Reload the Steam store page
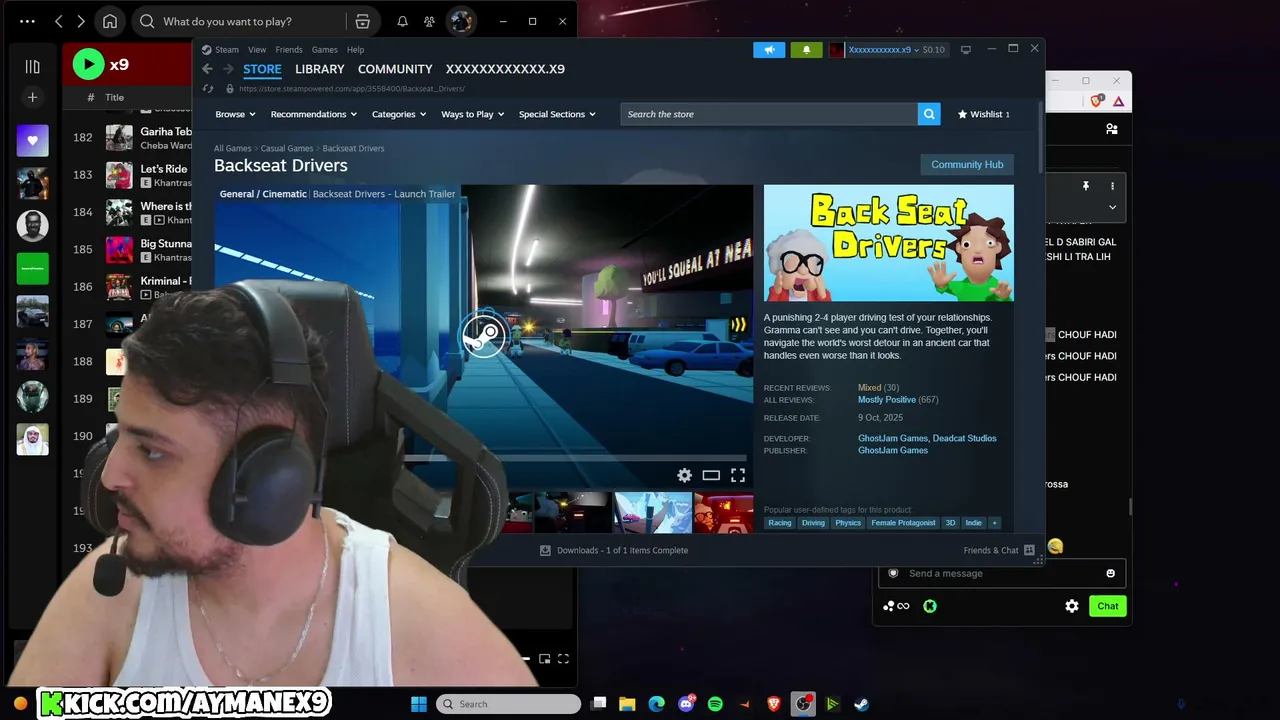This screenshot has width=1280, height=720. (208, 88)
